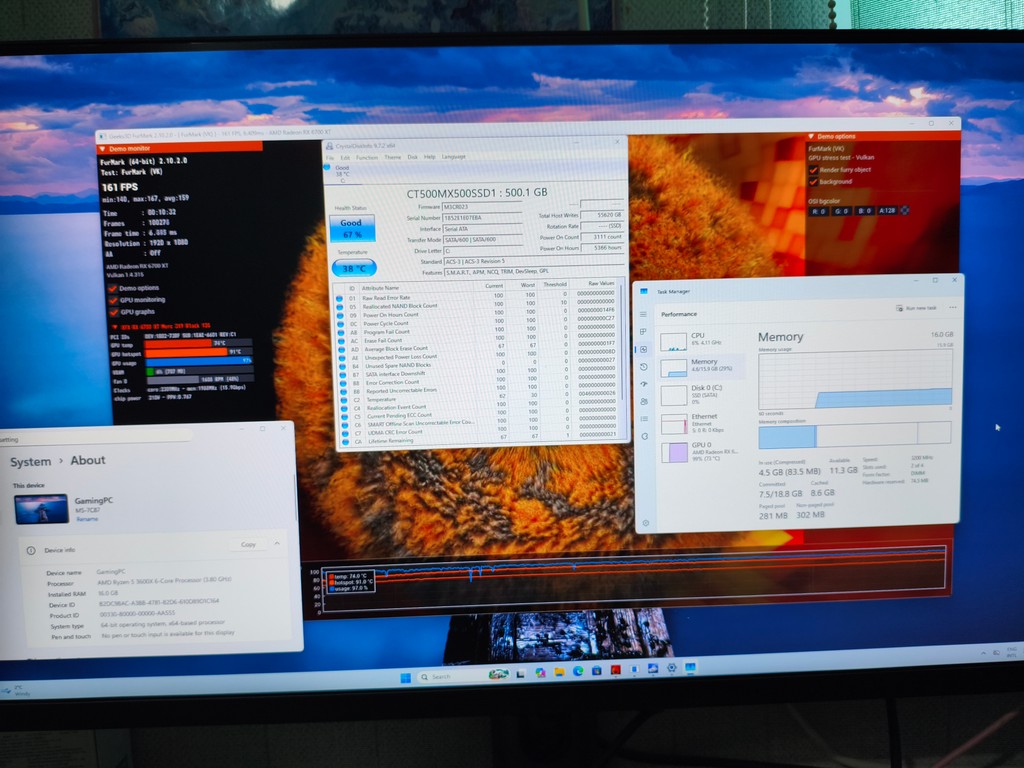The image size is (1024, 768).
Task: Open Edit menu in CrystalDiskInfo
Action: [345, 157]
